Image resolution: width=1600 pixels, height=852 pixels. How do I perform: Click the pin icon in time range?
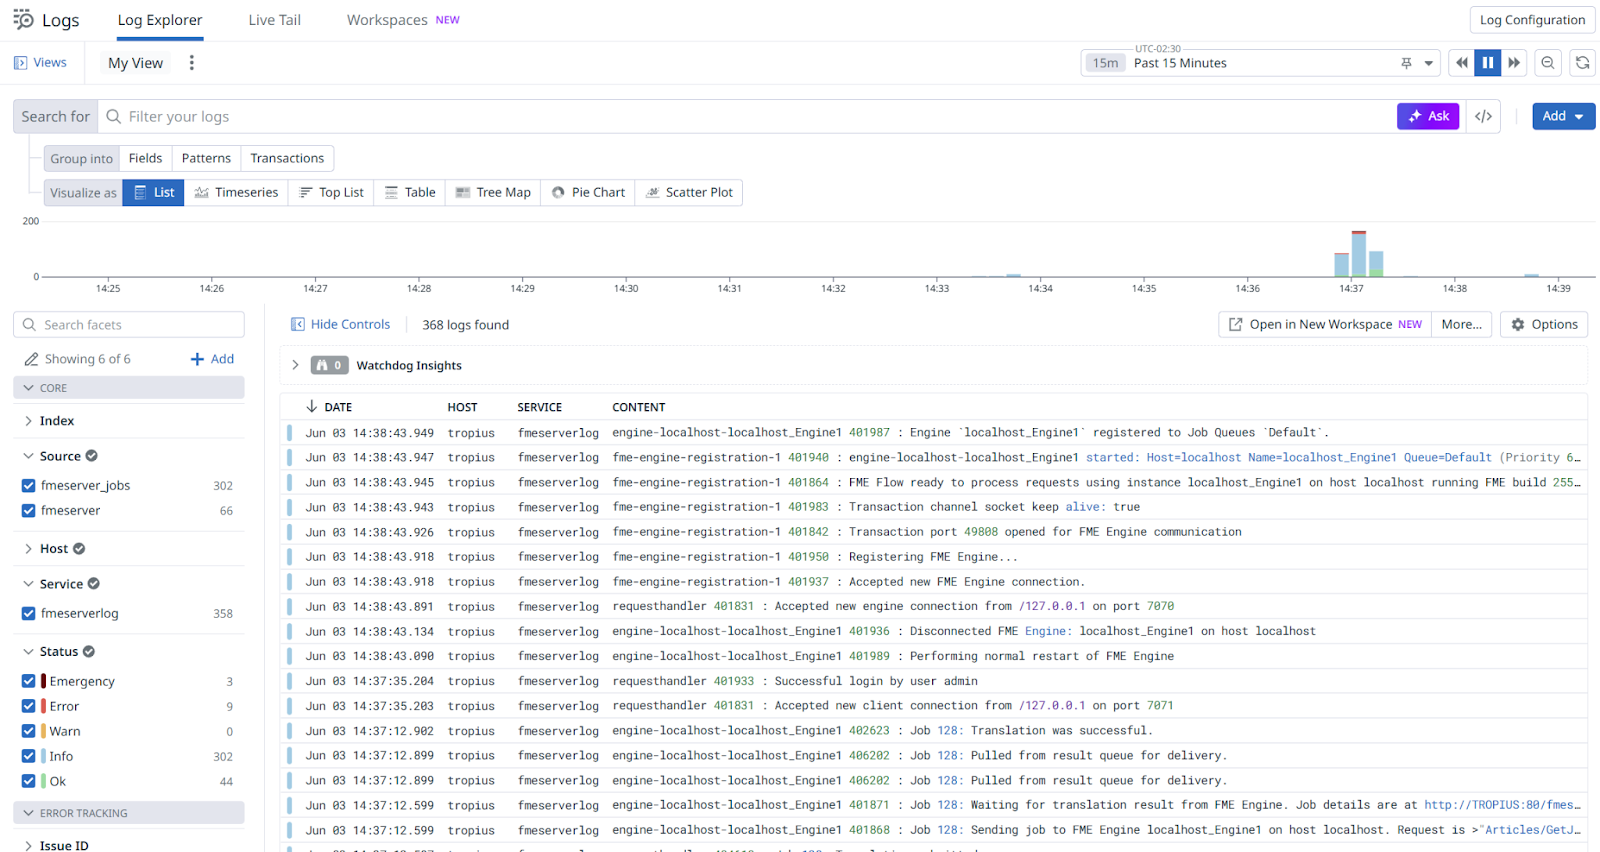pyautogui.click(x=1406, y=63)
